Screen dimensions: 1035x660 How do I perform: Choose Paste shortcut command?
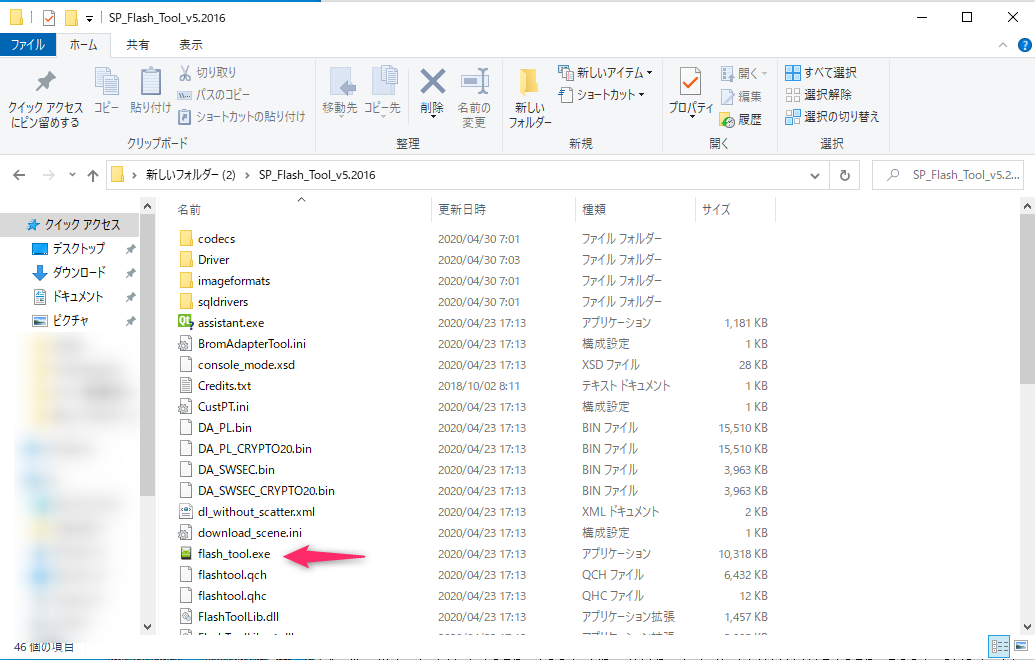242,117
